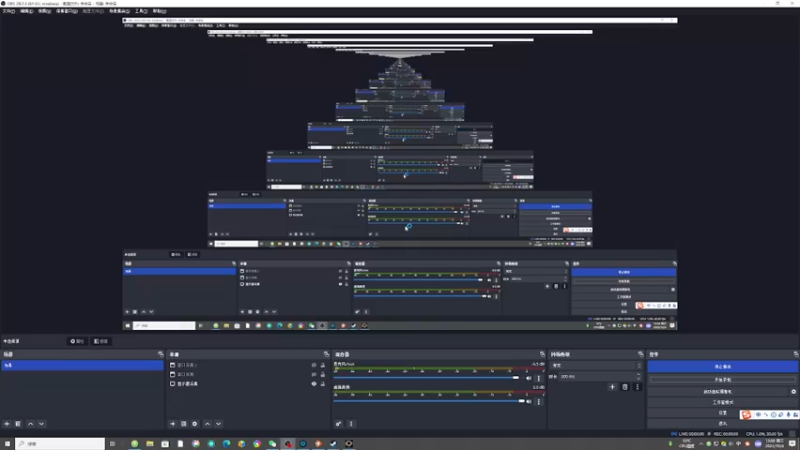800x450 pixels.
Task: Delete the selected source with the Sources panel trash icon
Action: click(184, 424)
